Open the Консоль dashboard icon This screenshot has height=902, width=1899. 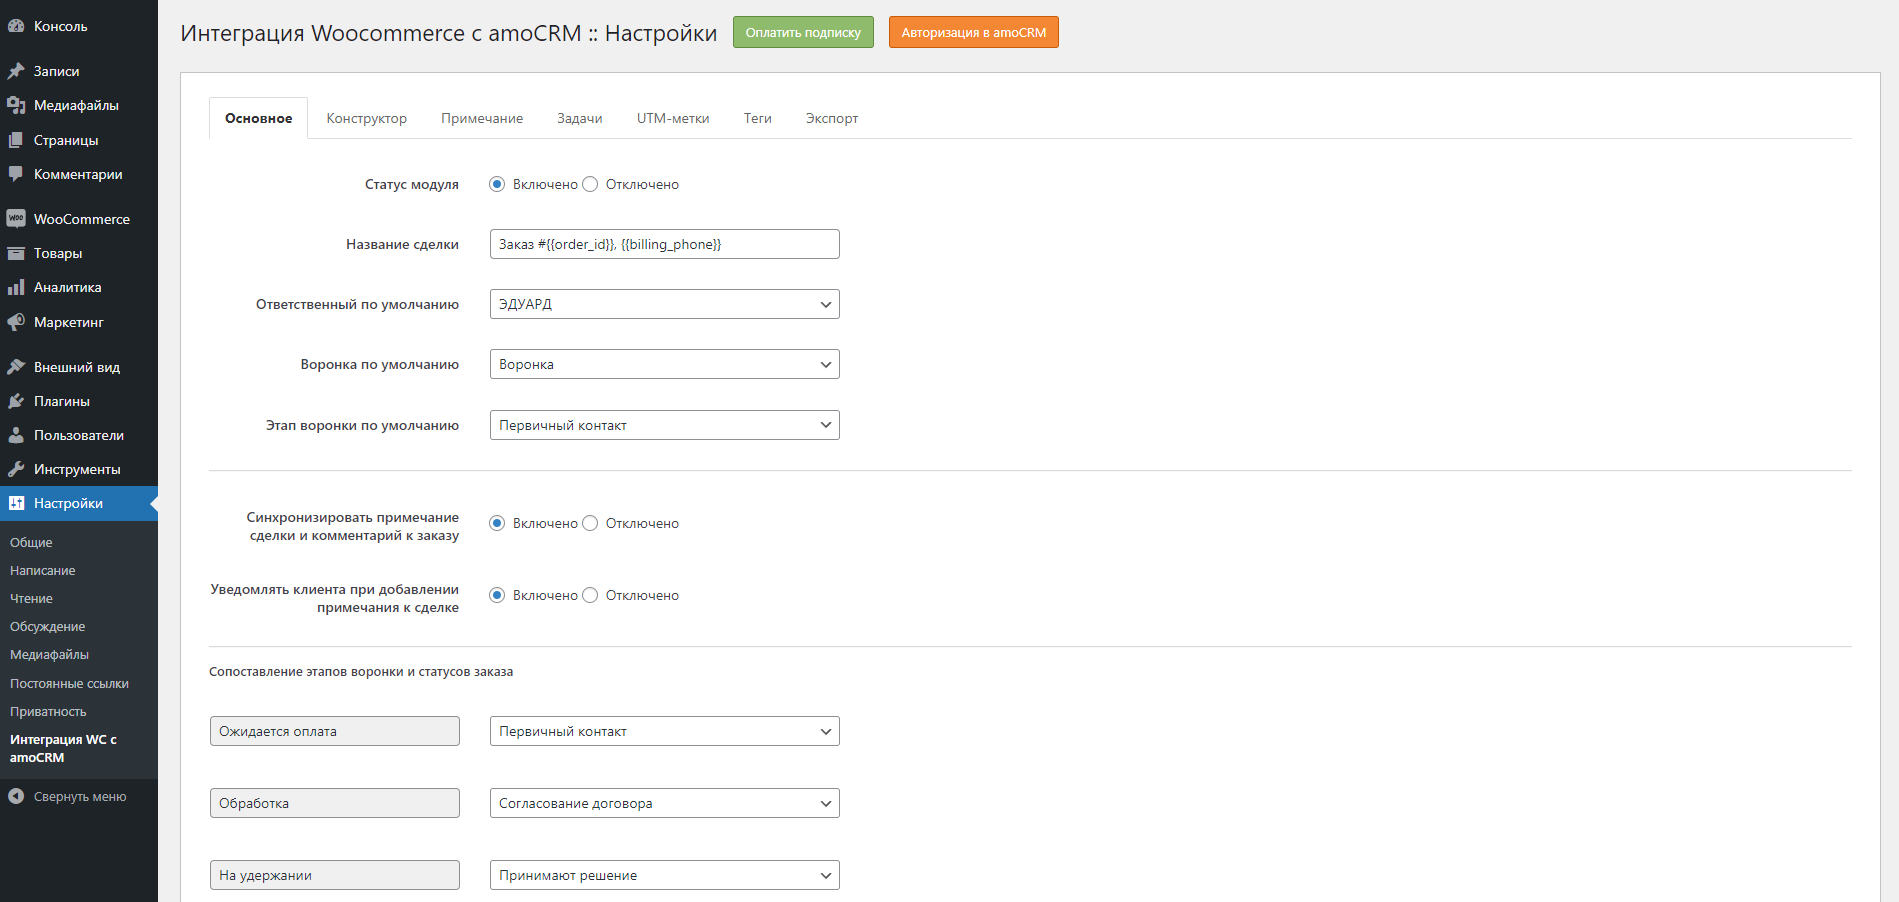point(16,25)
